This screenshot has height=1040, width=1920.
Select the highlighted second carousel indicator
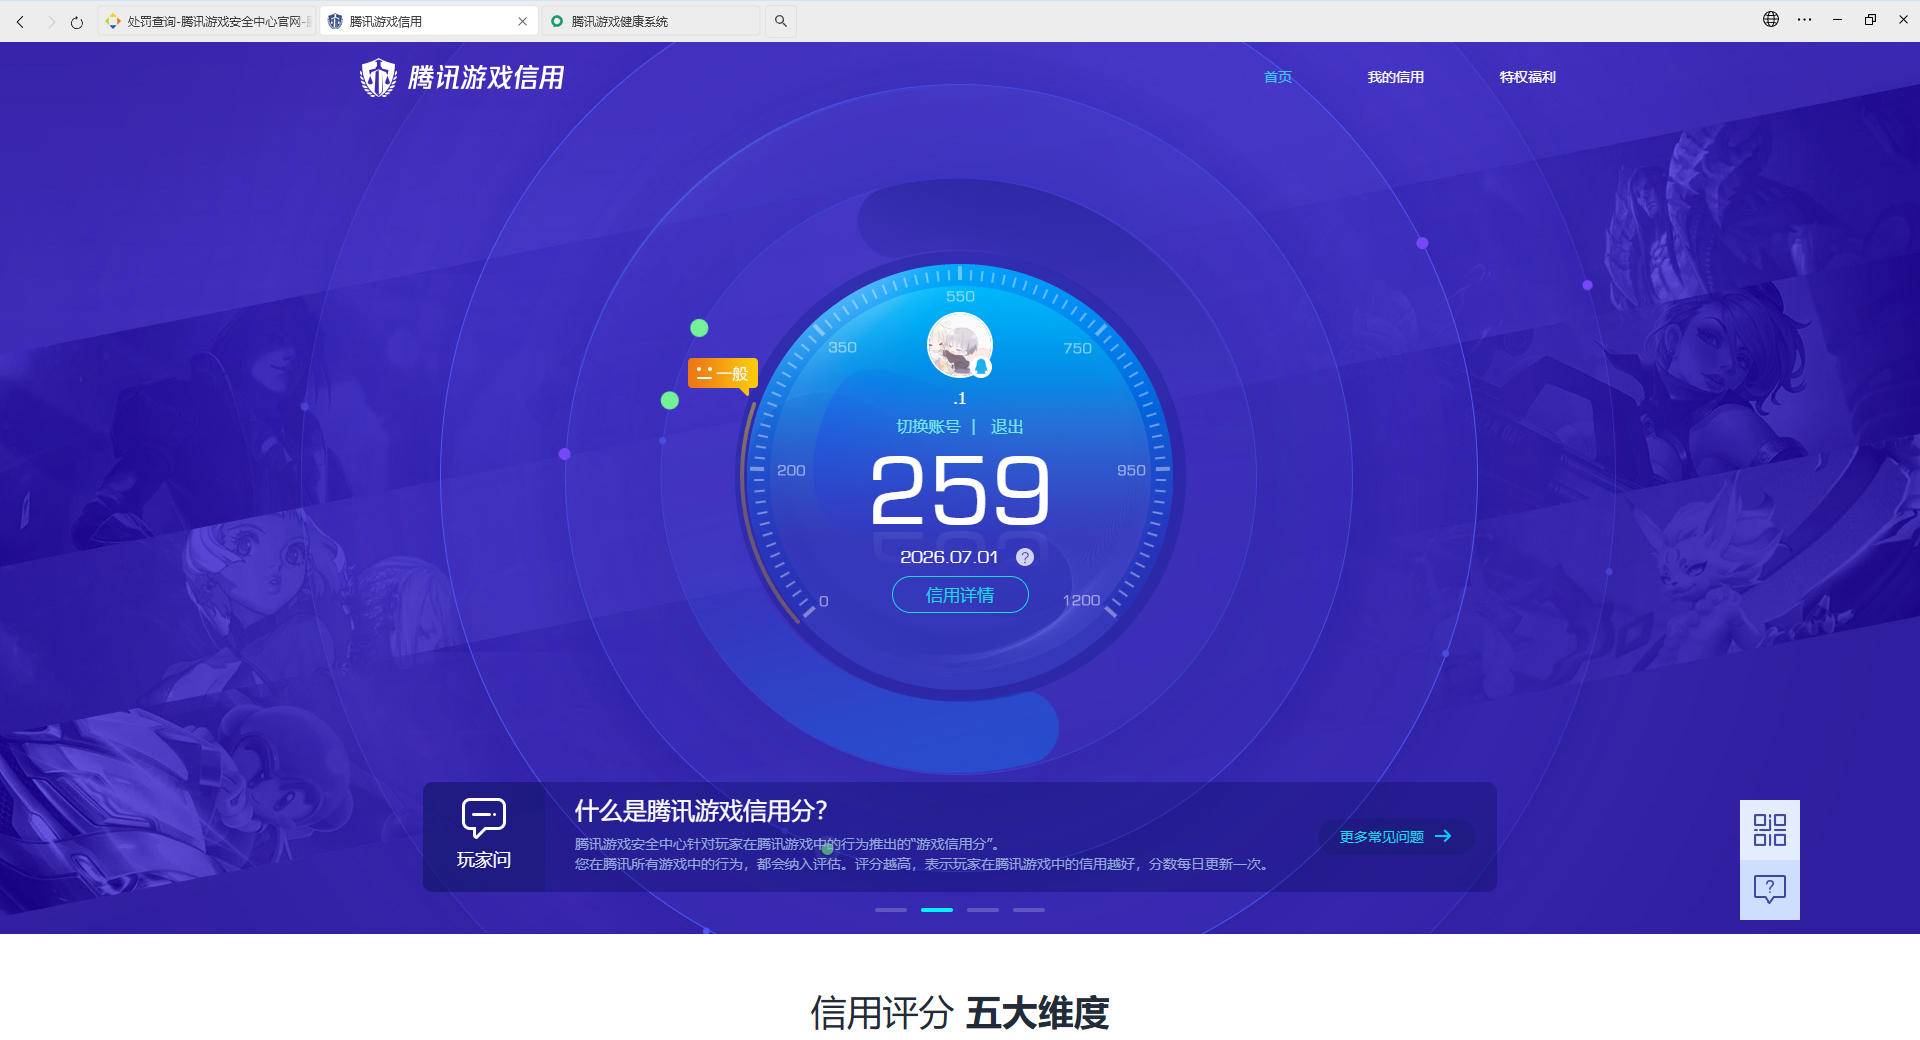937,910
